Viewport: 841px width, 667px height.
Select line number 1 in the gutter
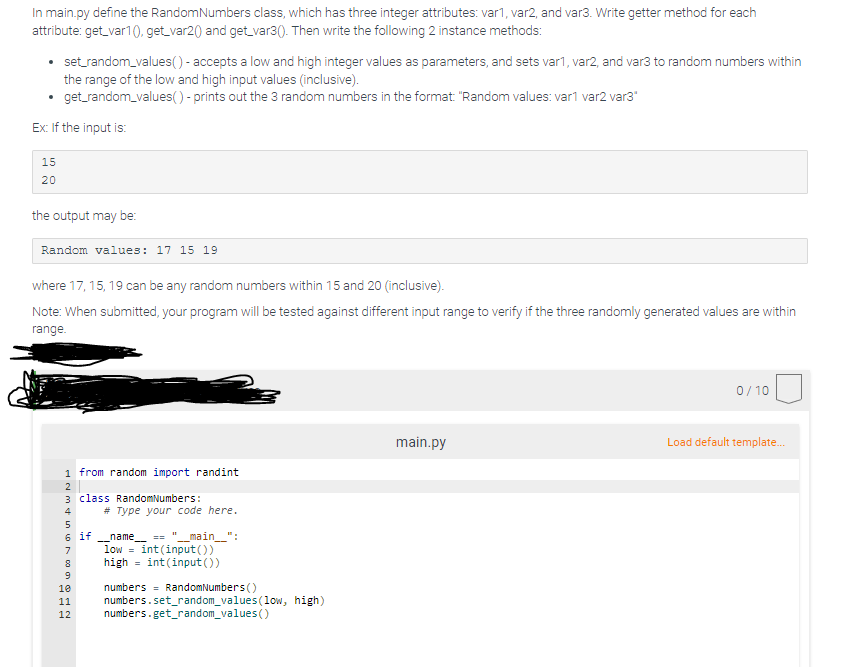coord(65,471)
